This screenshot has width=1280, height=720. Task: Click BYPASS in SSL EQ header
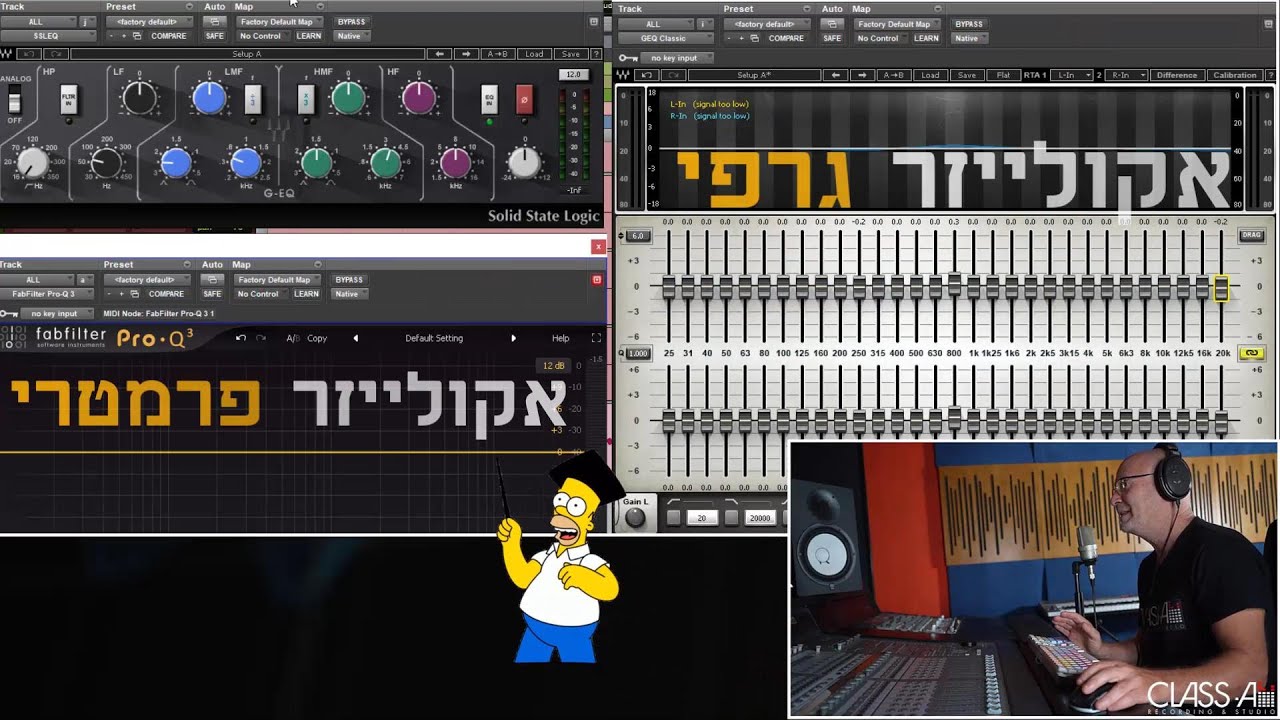[351, 22]
